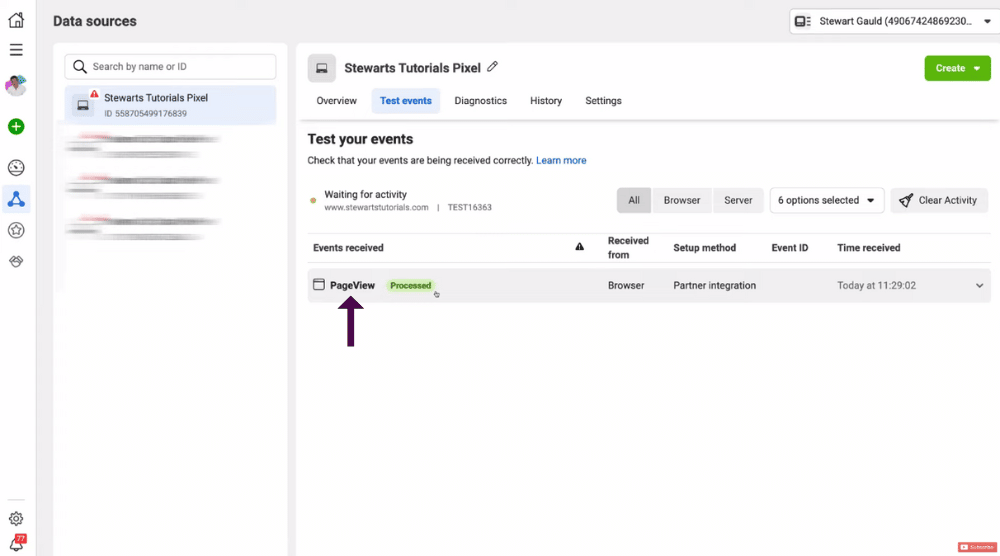Screen dimensions: 1000x556
Task: Click the Time received column header
Action: 869,247
